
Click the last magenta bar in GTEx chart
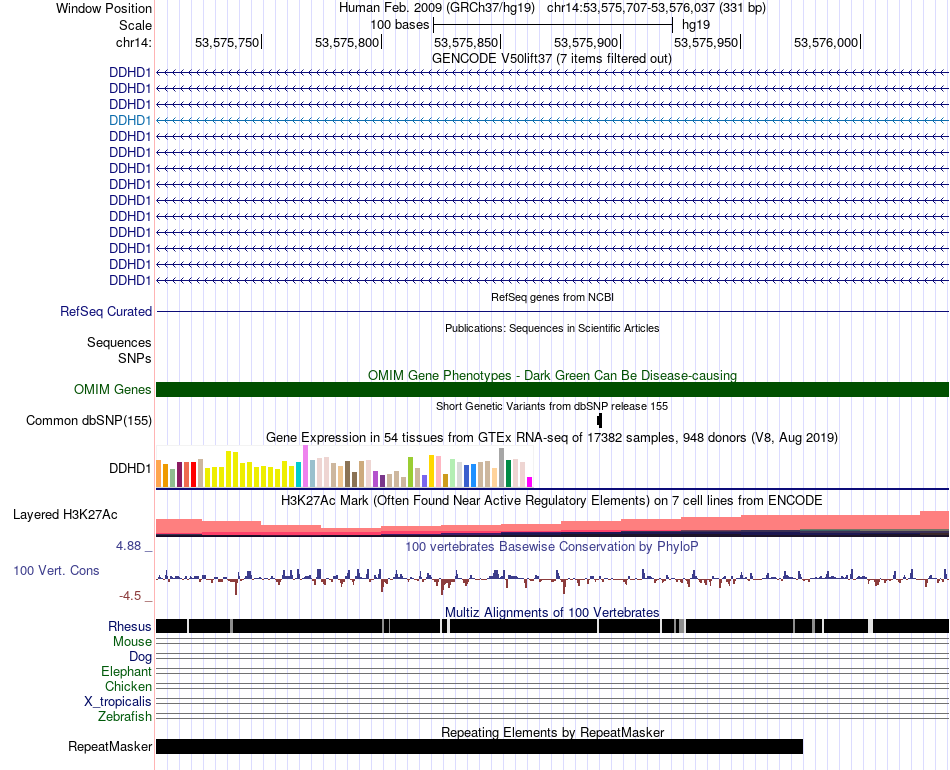click(x=529, y=482)
